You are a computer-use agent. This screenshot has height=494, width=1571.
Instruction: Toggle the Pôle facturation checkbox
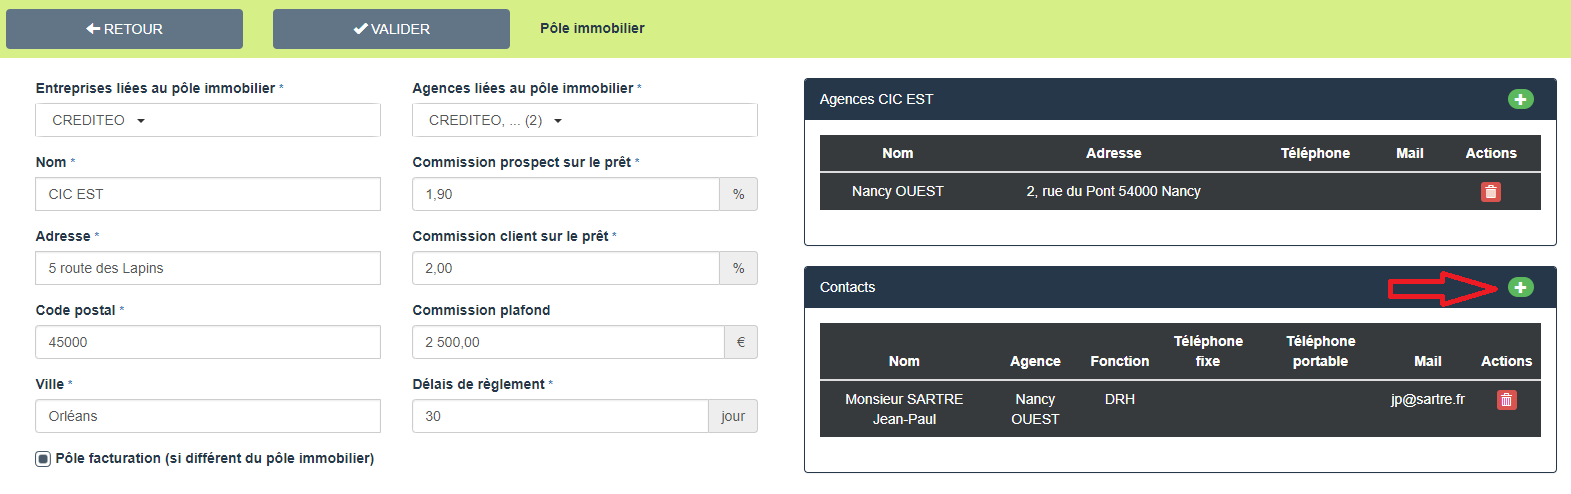tap(43, 459)
